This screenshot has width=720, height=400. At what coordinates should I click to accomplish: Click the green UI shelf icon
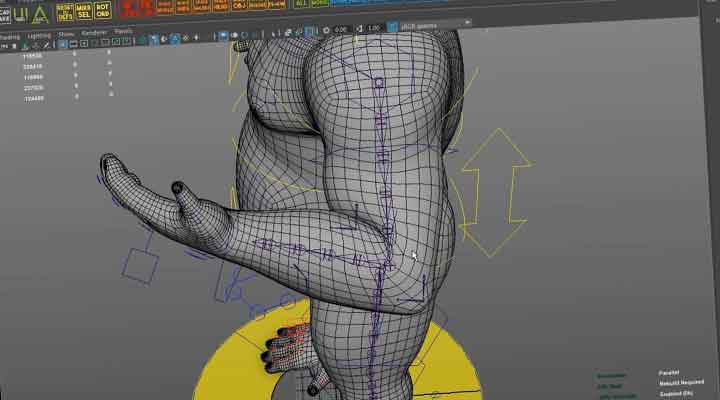20,15
